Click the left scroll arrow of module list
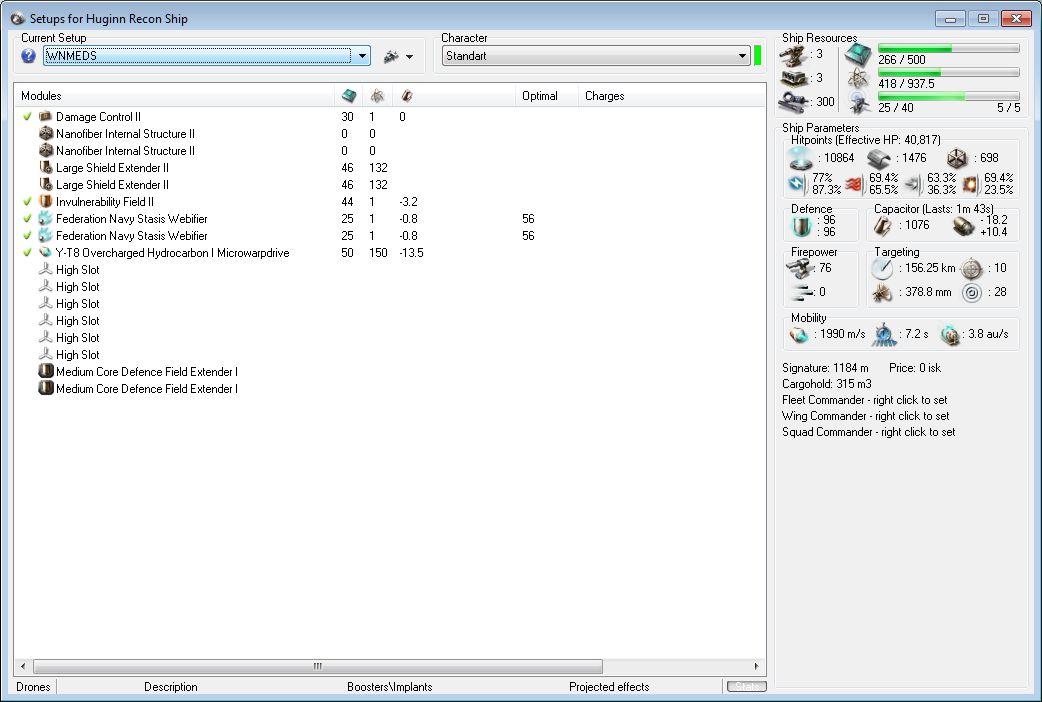Viewport: 1042px width, 702px height. point(23,665)
